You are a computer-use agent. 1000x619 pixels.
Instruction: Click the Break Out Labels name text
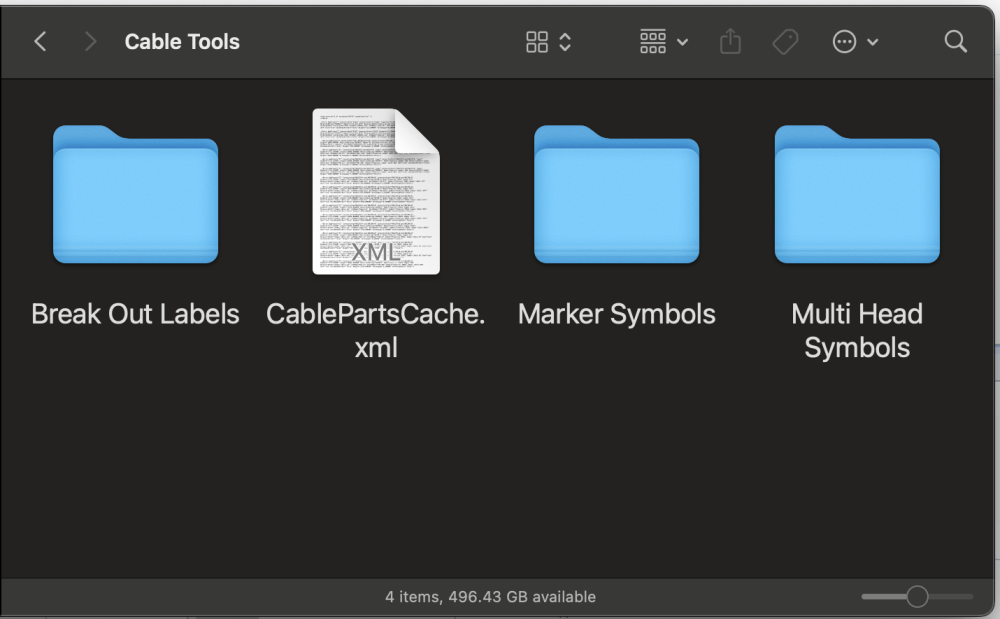(x=135, y=314)
